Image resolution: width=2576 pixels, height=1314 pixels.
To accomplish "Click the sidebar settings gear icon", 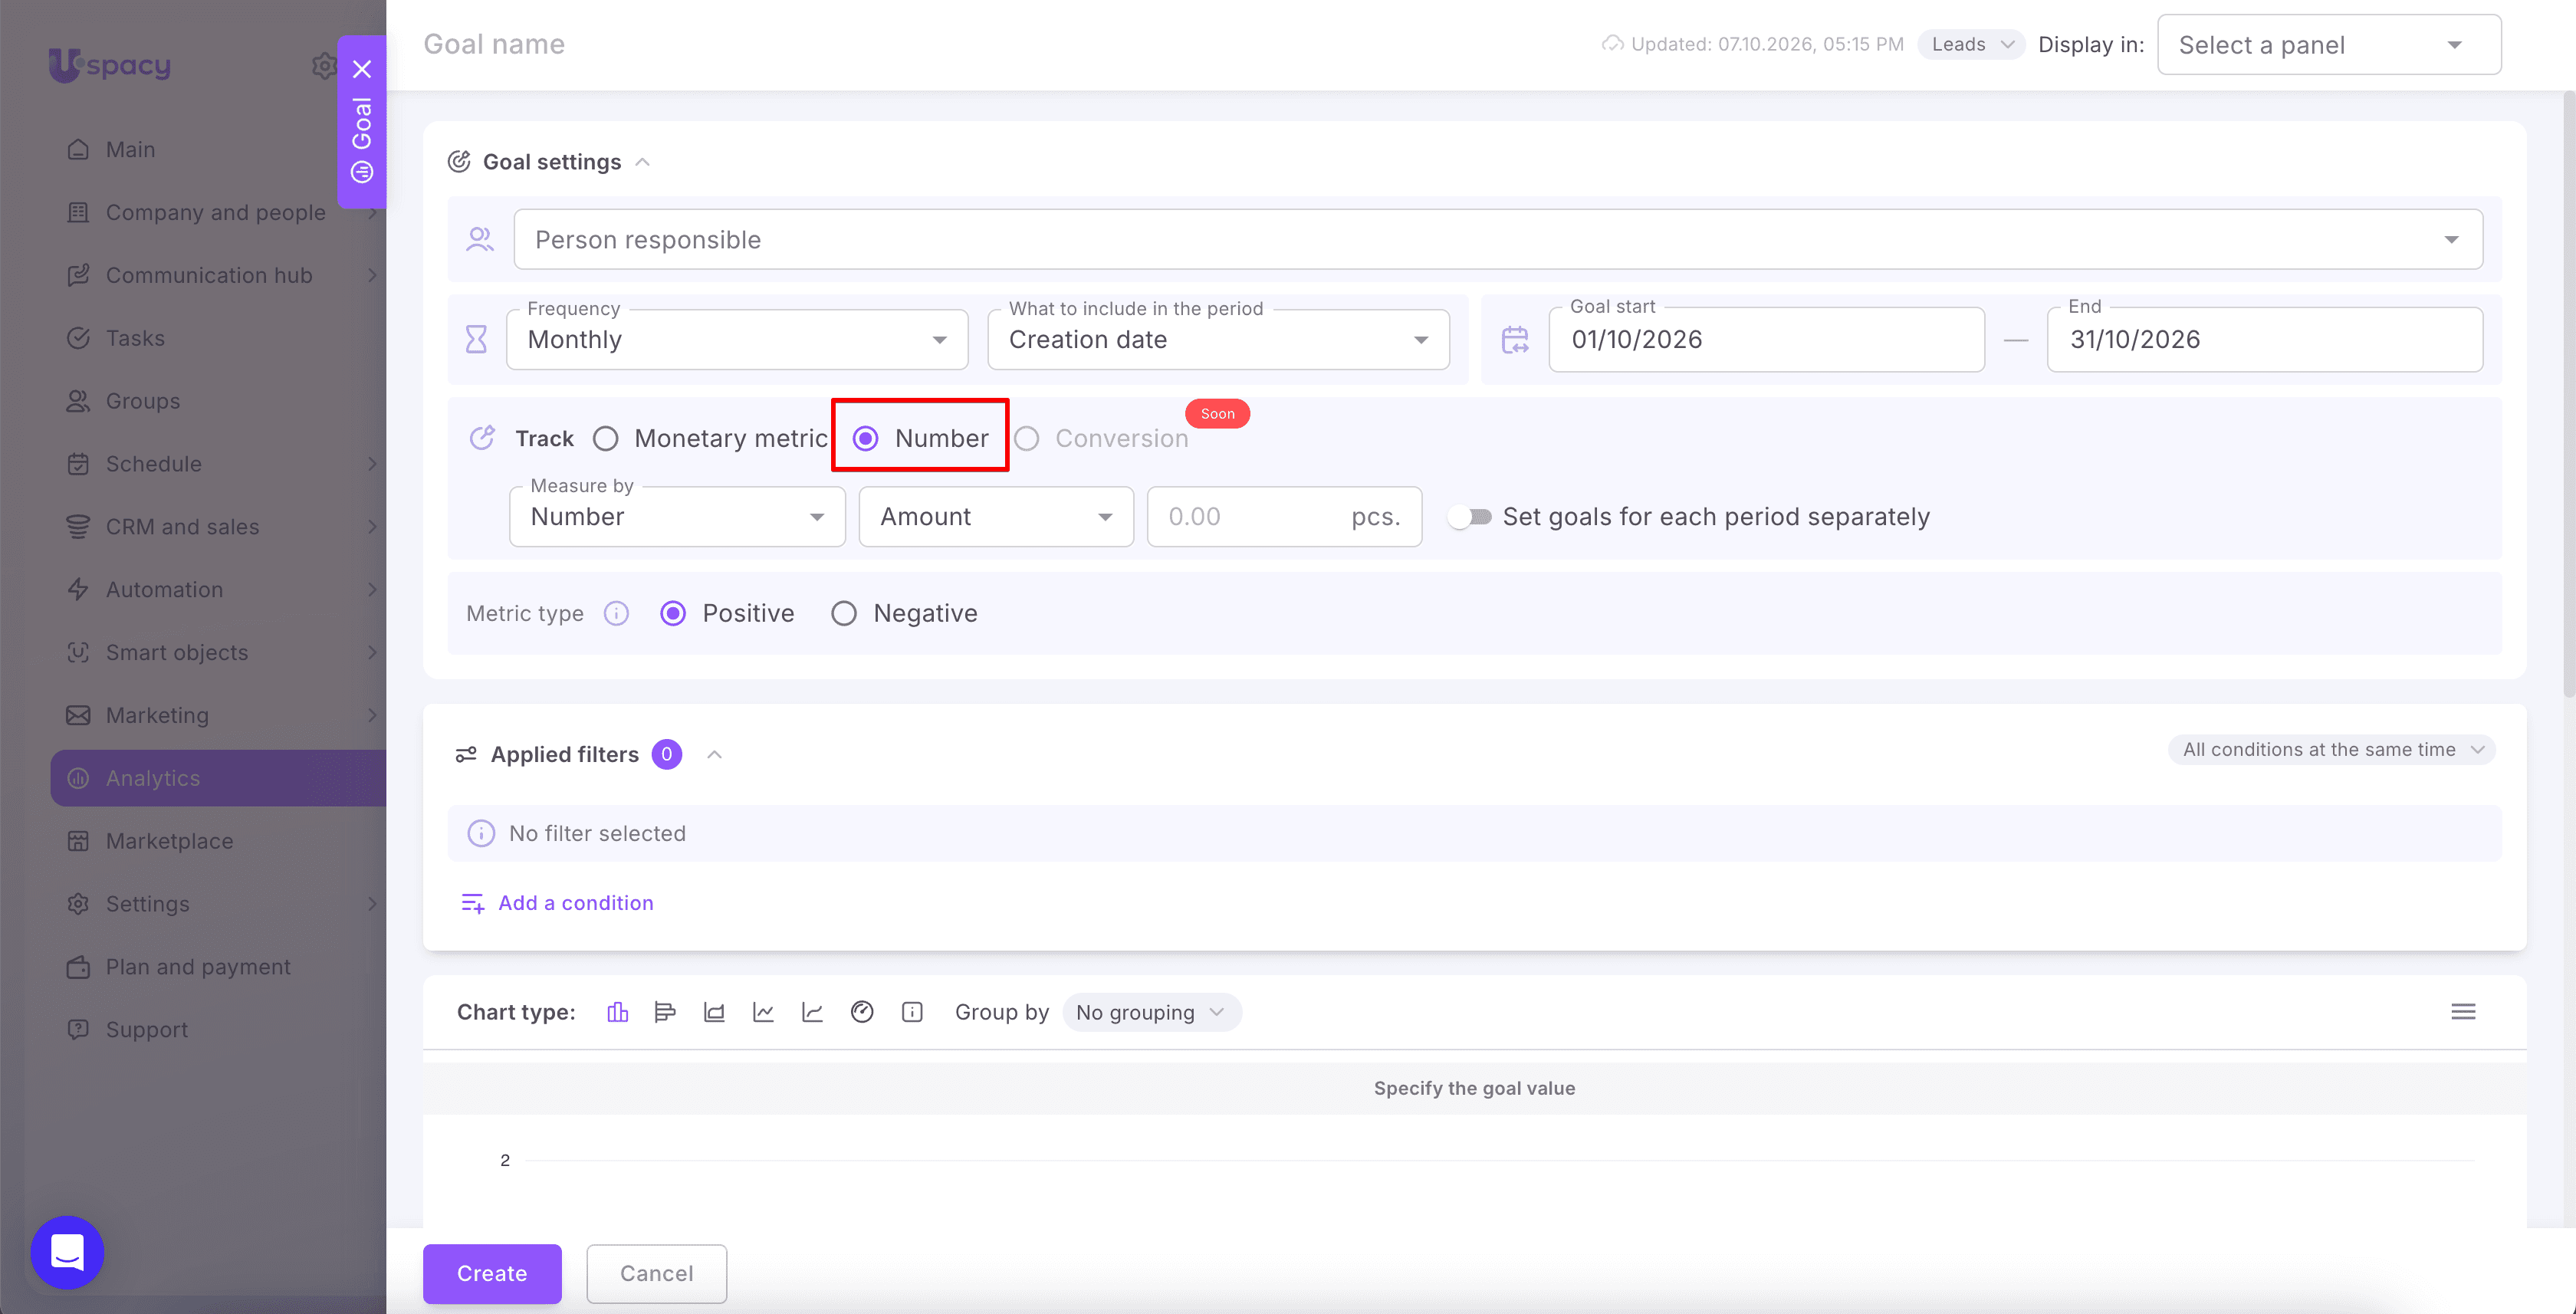I will (x=323, y=66).
